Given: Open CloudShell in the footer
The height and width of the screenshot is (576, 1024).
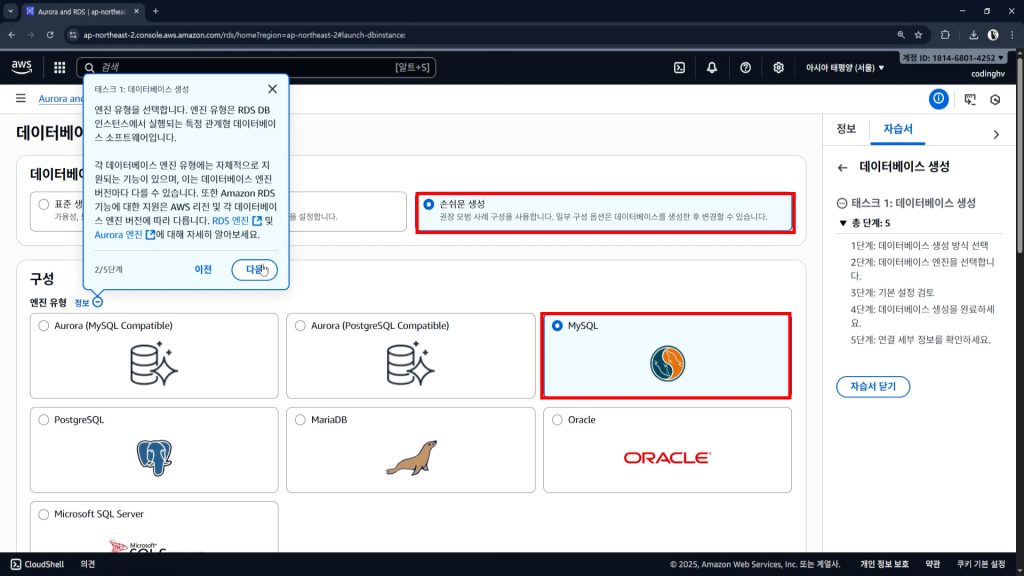Looking at the screenshot, I should tap(37, 564).
